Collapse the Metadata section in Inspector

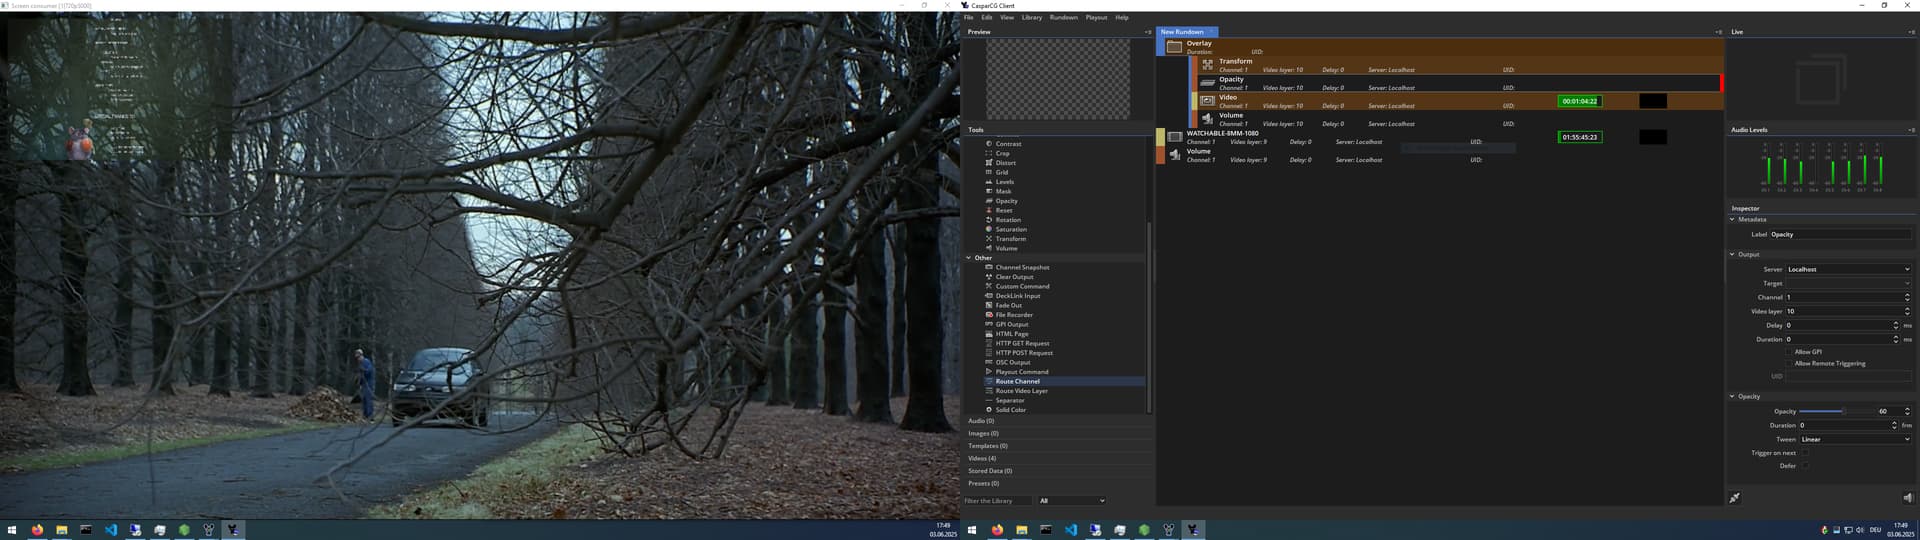1733,219
